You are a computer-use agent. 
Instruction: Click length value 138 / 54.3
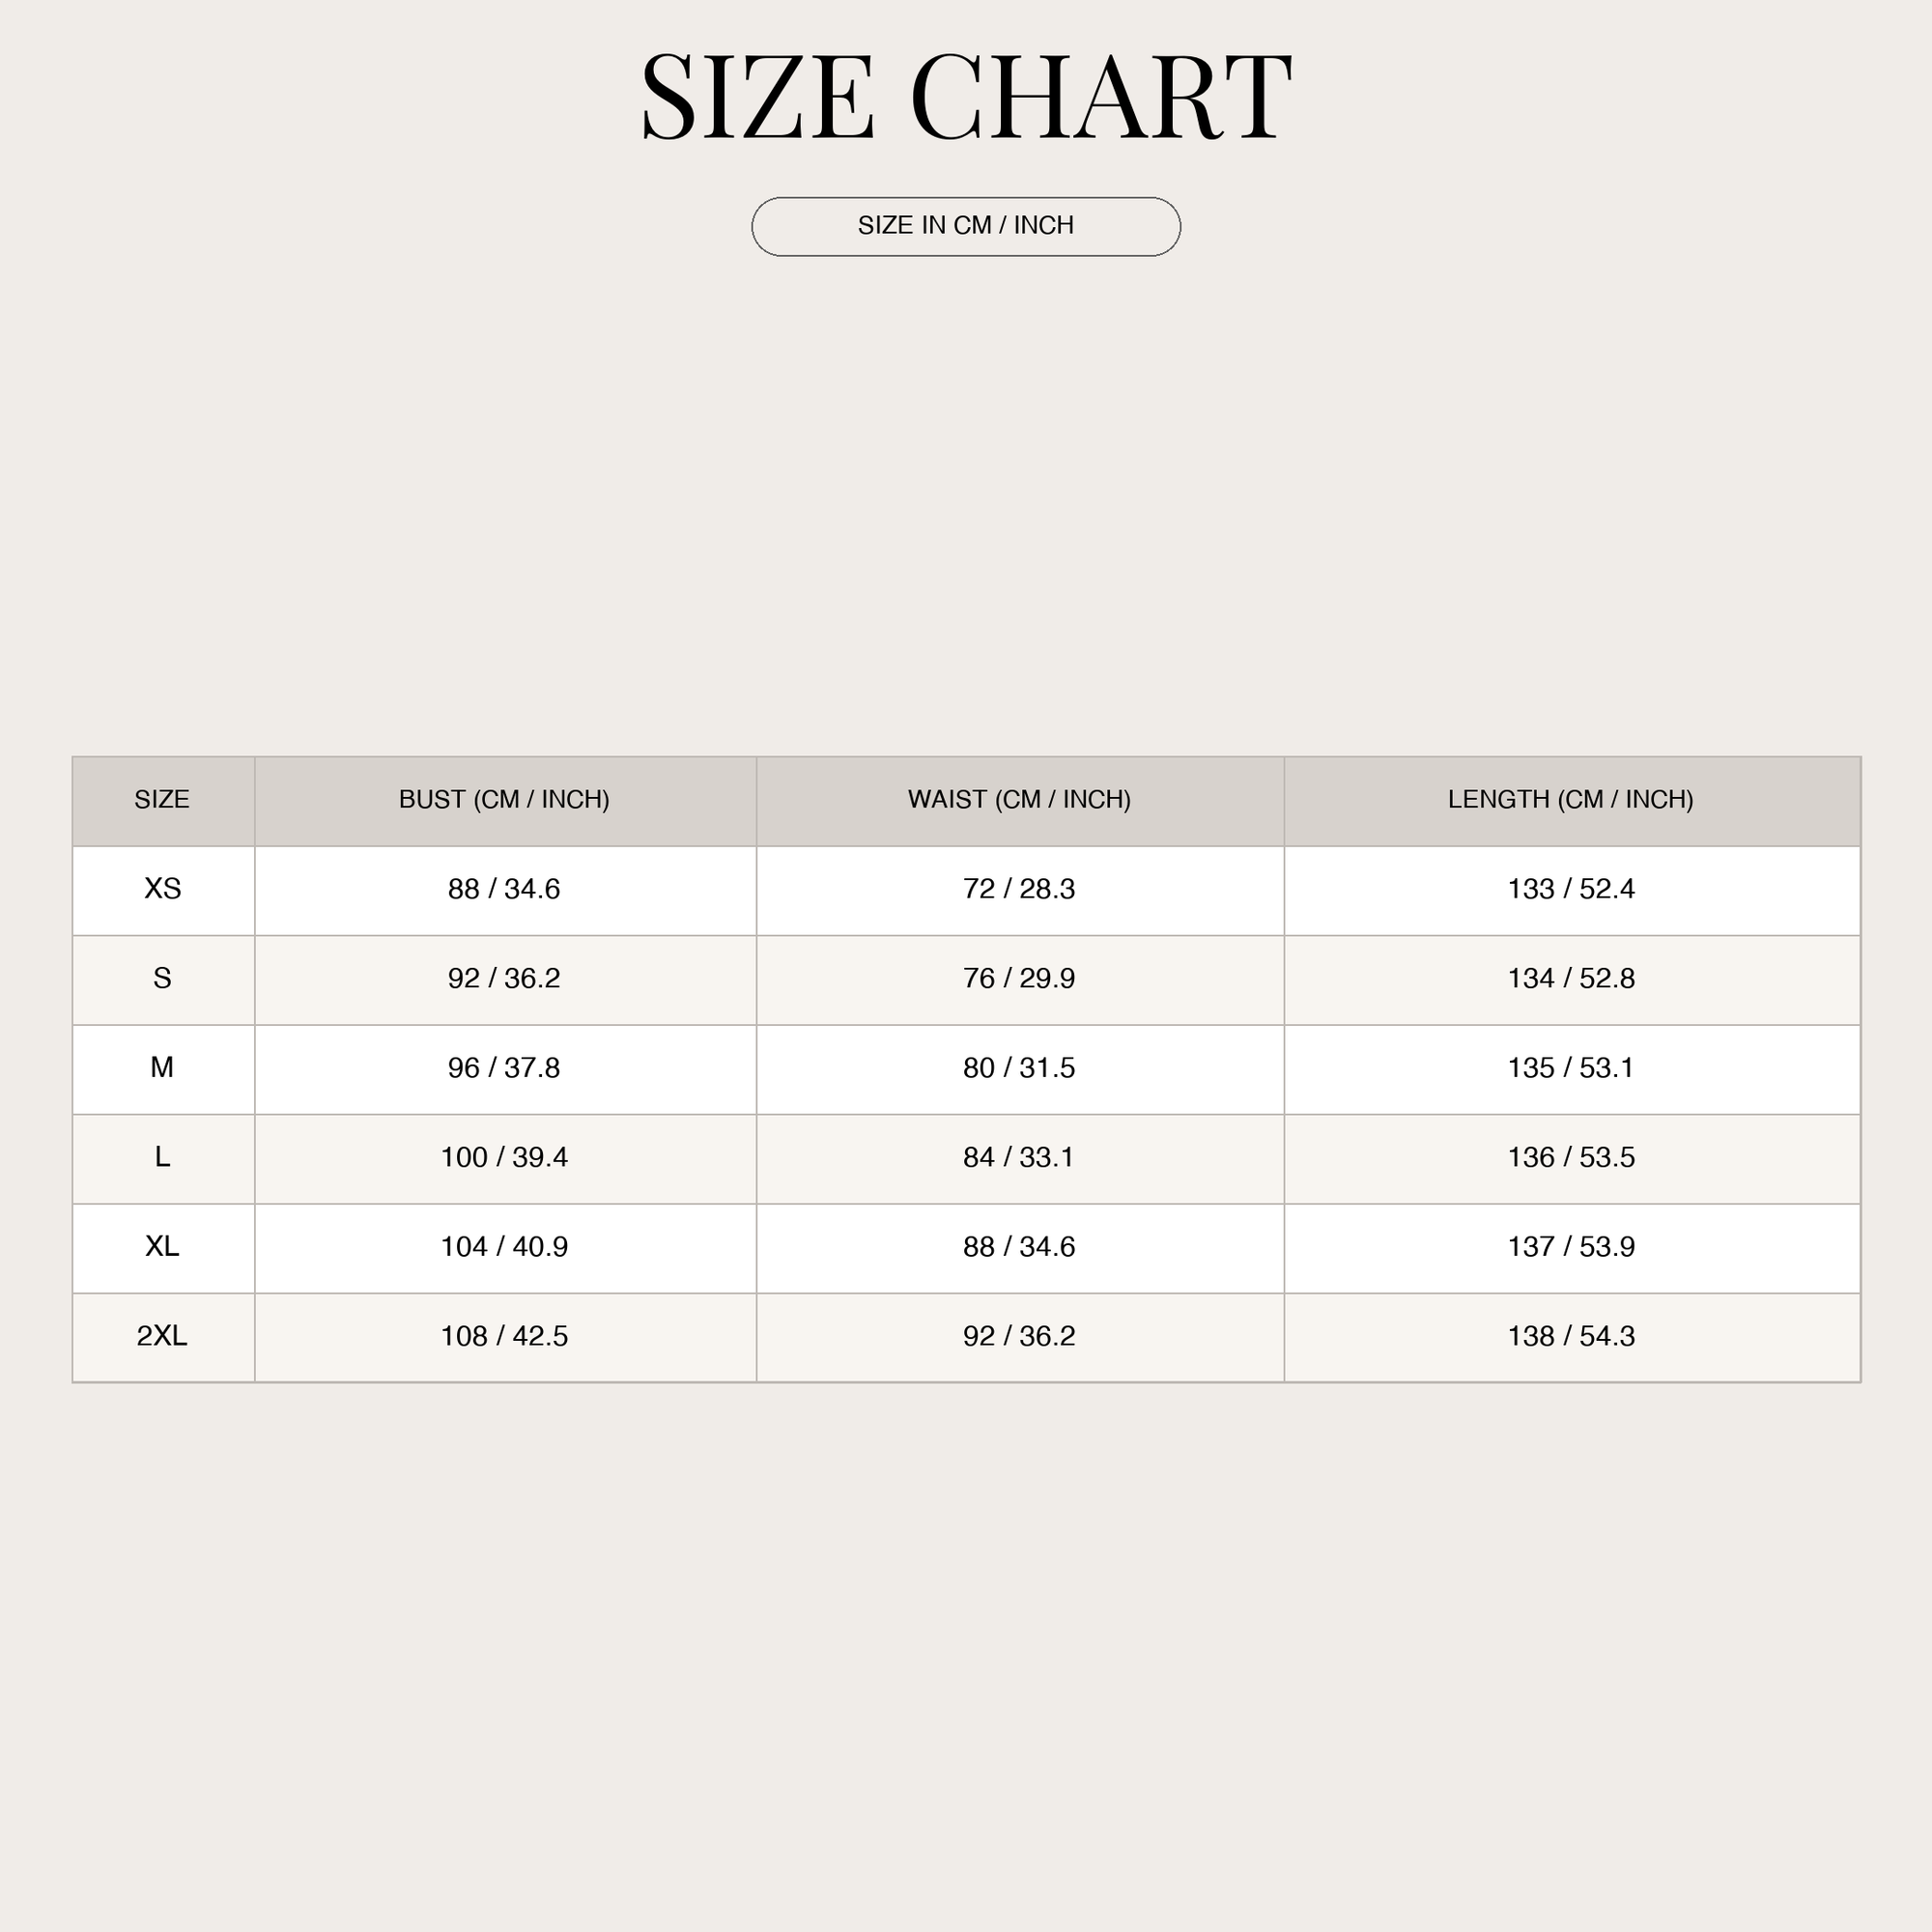coord(1571,1336)
